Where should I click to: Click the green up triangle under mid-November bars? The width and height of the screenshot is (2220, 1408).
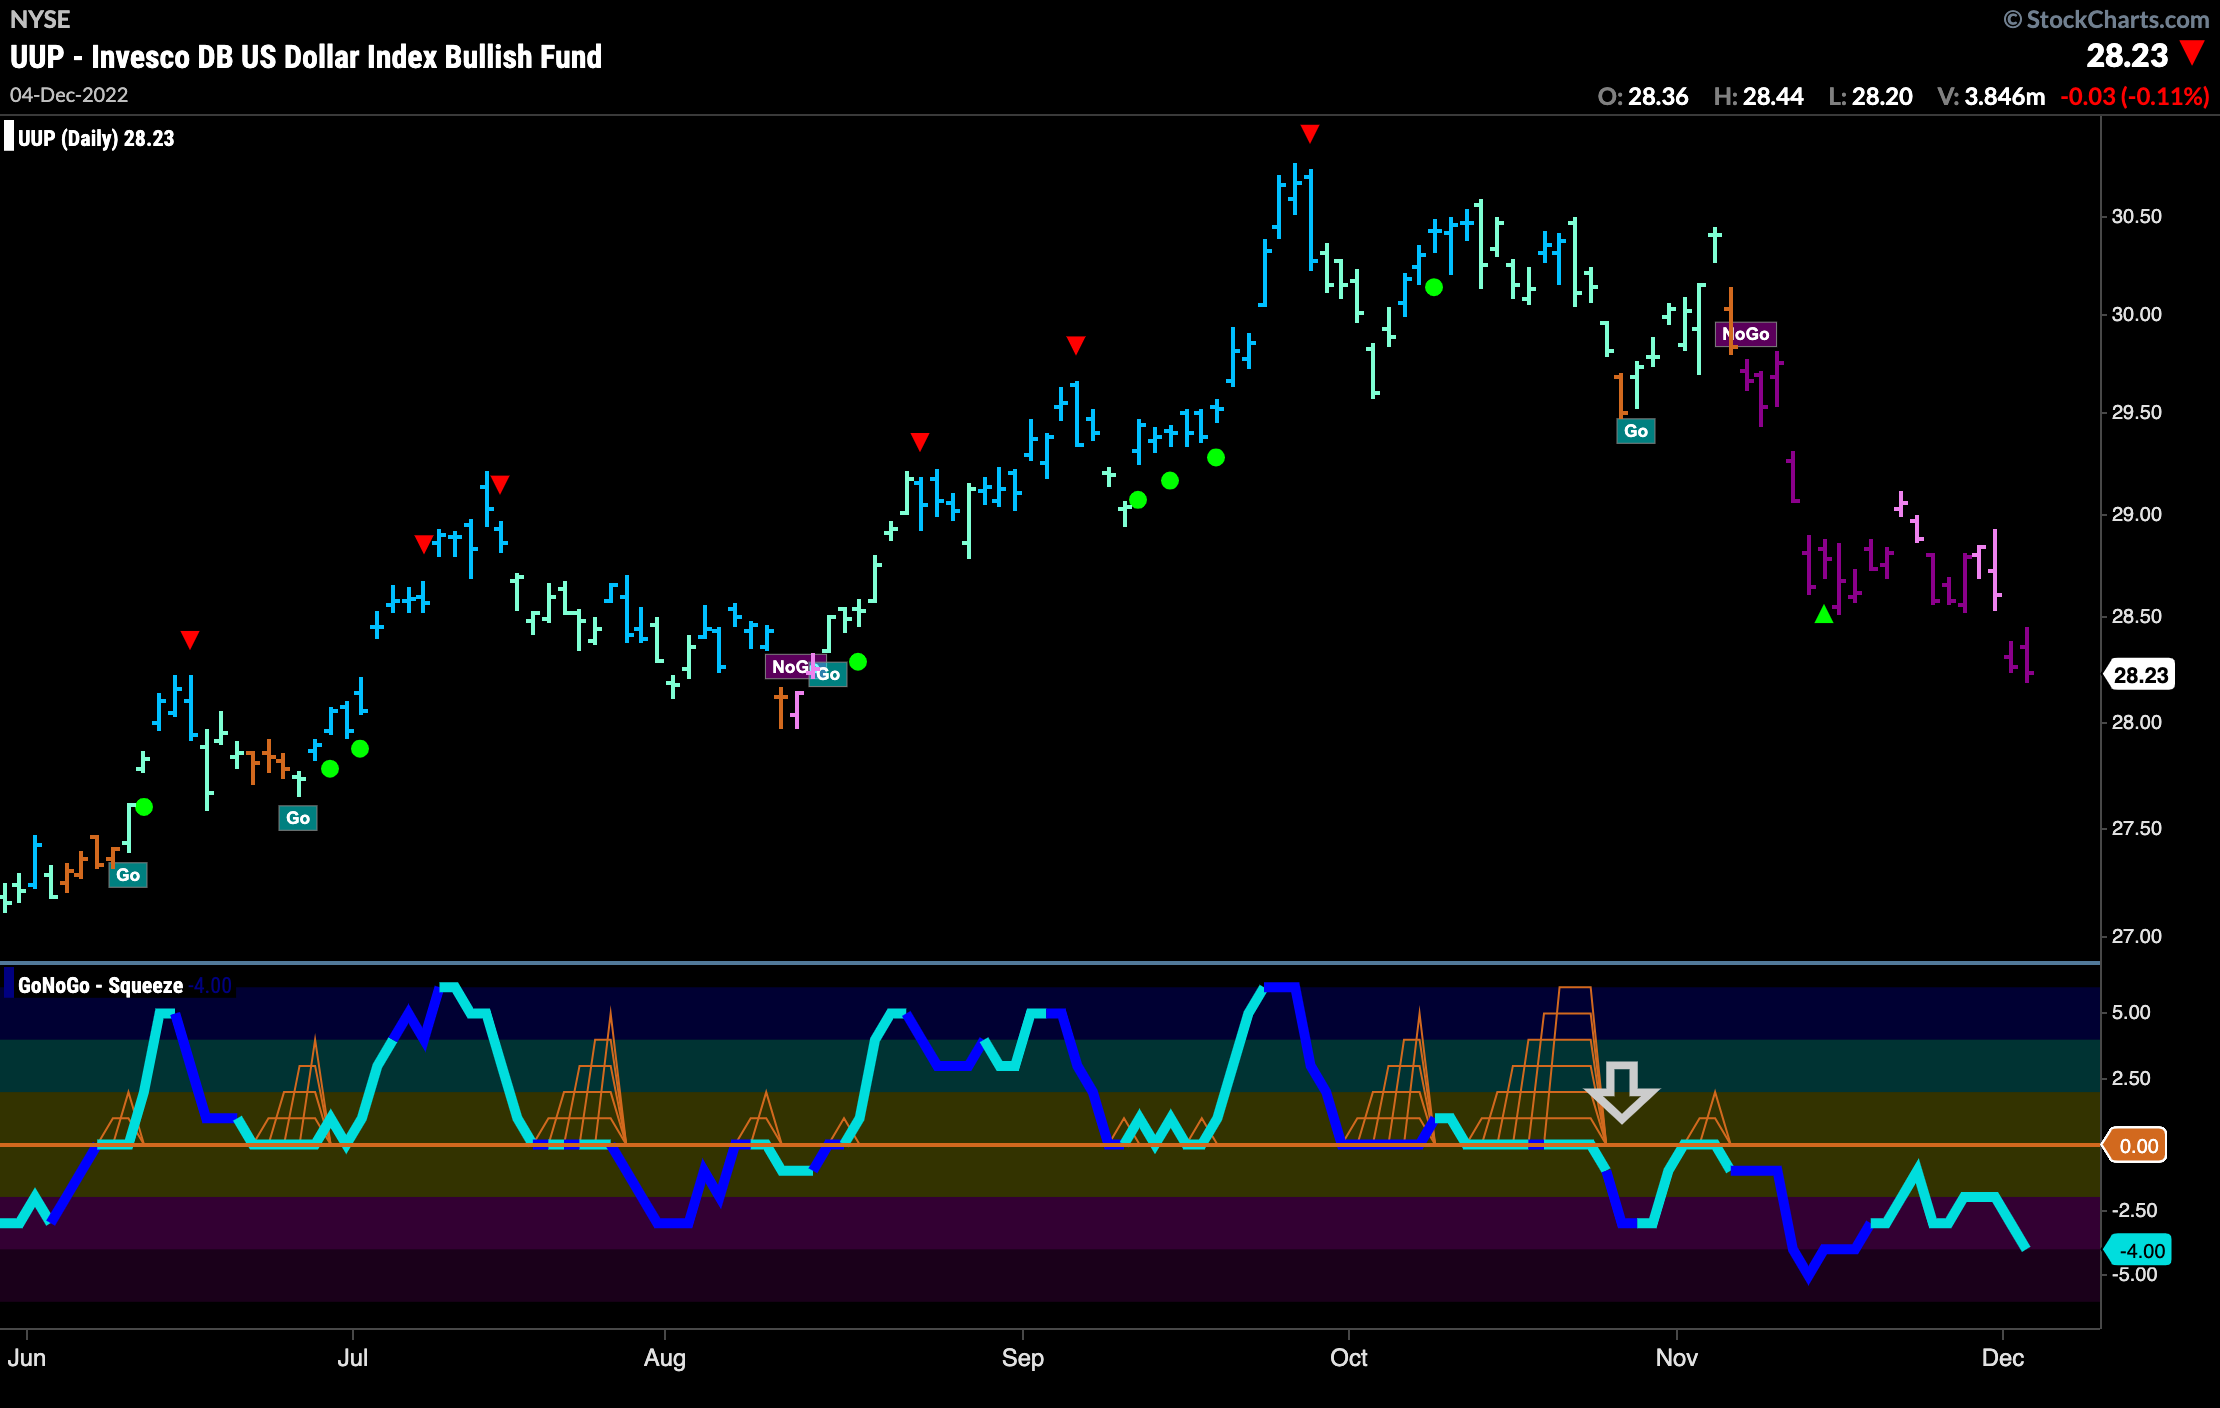(x=1824, y=614)
